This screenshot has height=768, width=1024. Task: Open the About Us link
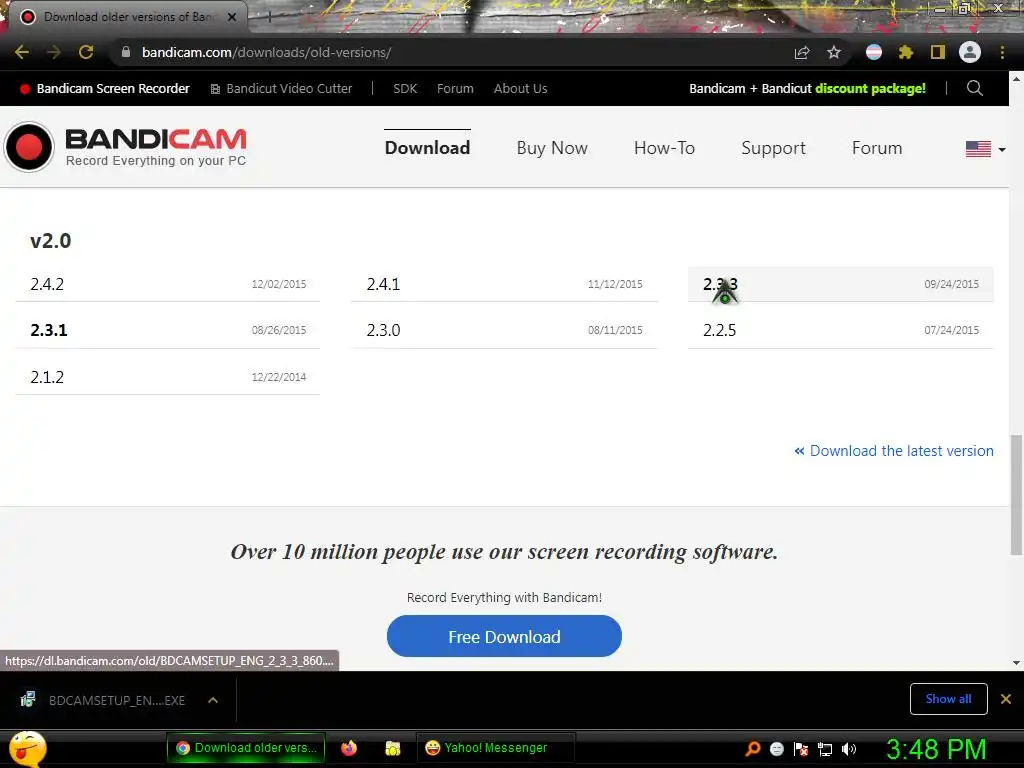[x=520, y=88]
